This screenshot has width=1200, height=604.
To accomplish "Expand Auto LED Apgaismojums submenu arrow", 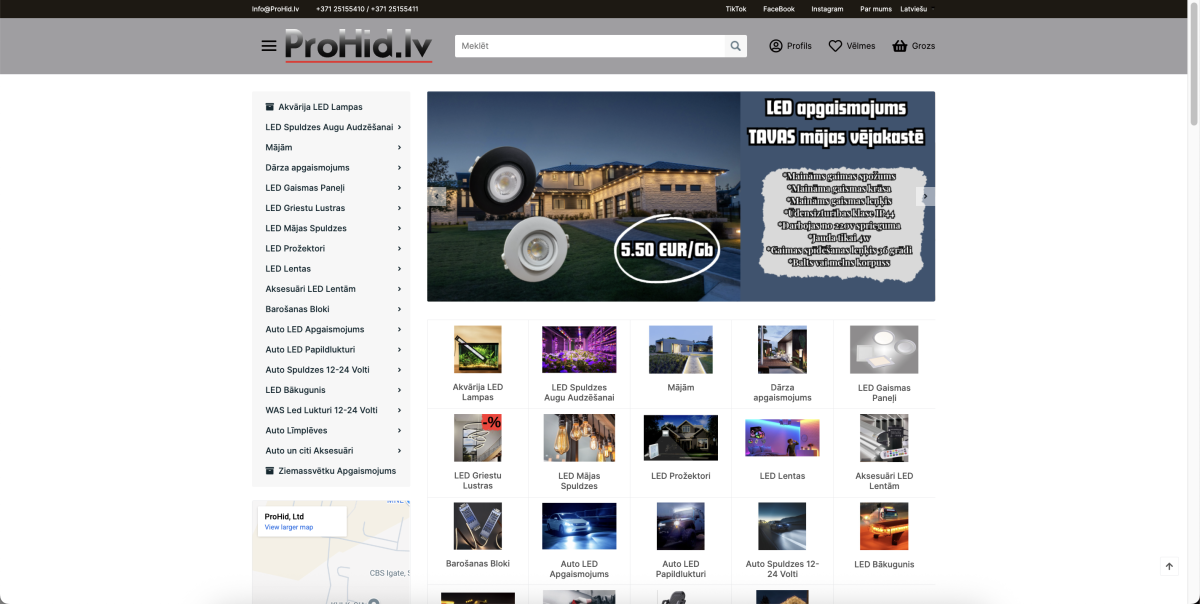I will (399, 330).
